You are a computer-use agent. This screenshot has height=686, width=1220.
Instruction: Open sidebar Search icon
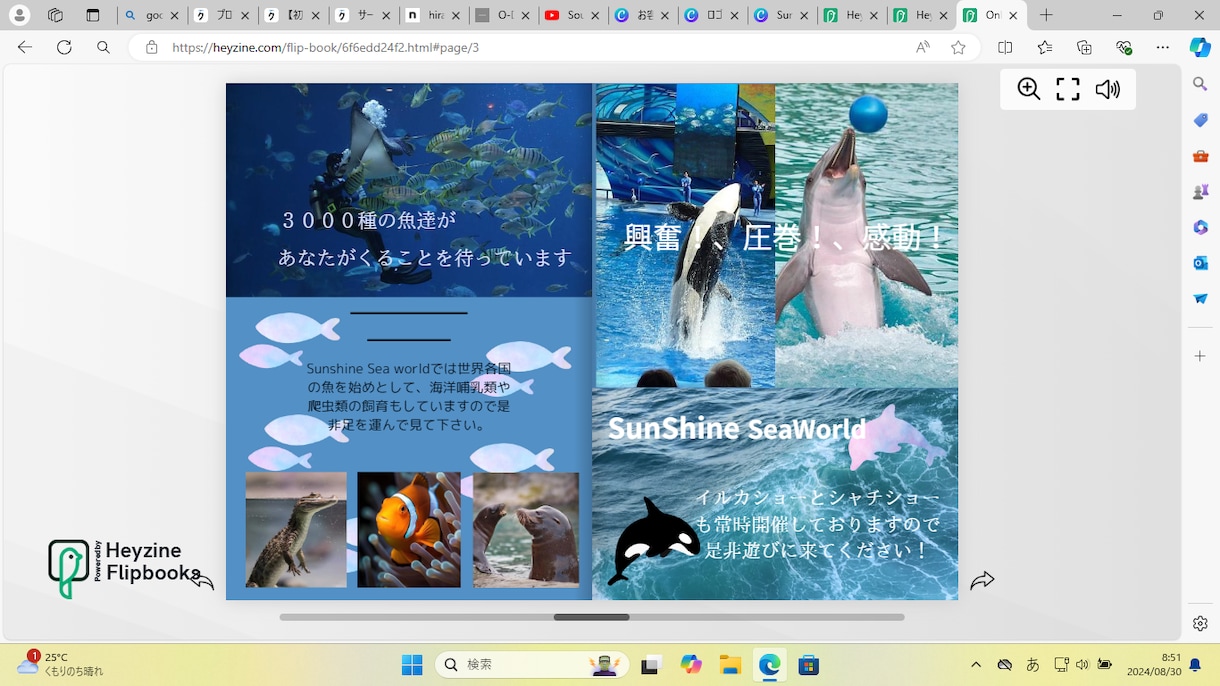(1200, 86)
